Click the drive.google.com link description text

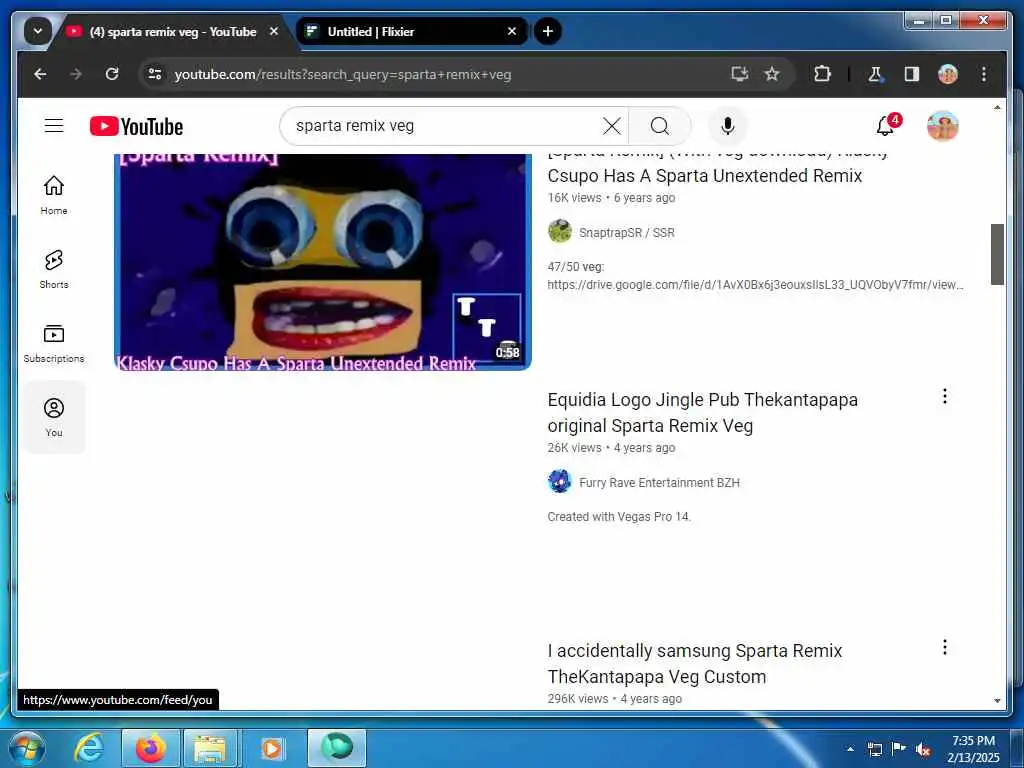point(755,285)
